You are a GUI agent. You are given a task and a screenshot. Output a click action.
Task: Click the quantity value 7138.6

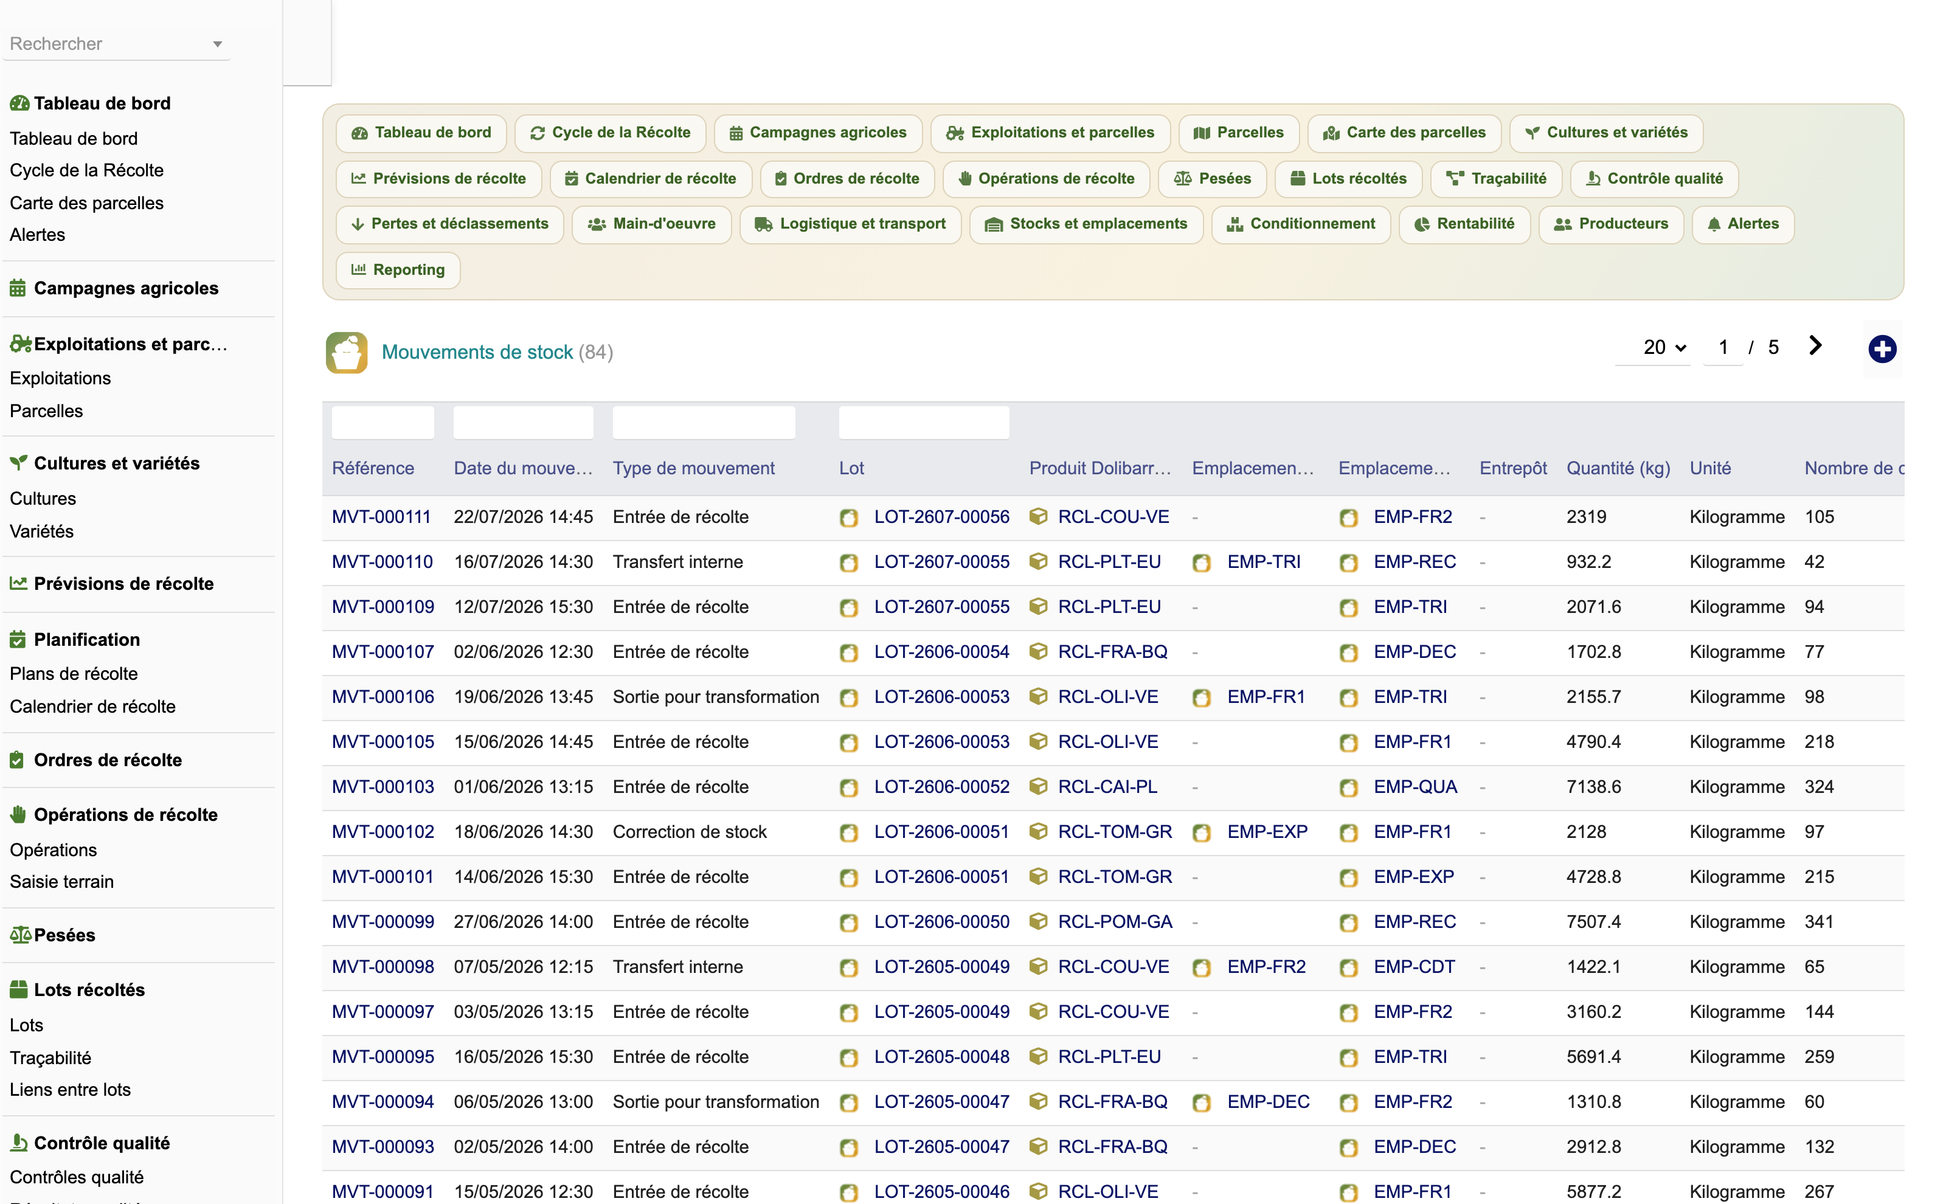click(1594, 787)
